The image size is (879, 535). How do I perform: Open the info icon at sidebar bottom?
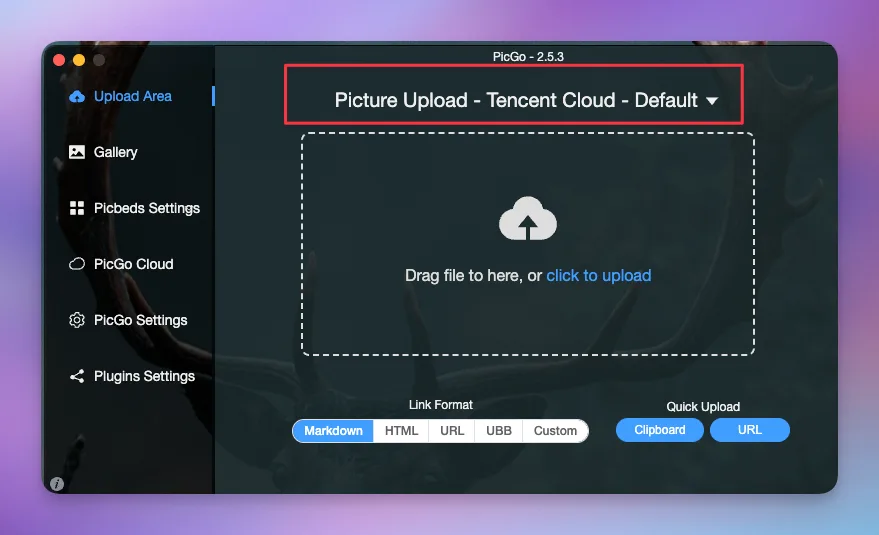click(x=57, y=483)
